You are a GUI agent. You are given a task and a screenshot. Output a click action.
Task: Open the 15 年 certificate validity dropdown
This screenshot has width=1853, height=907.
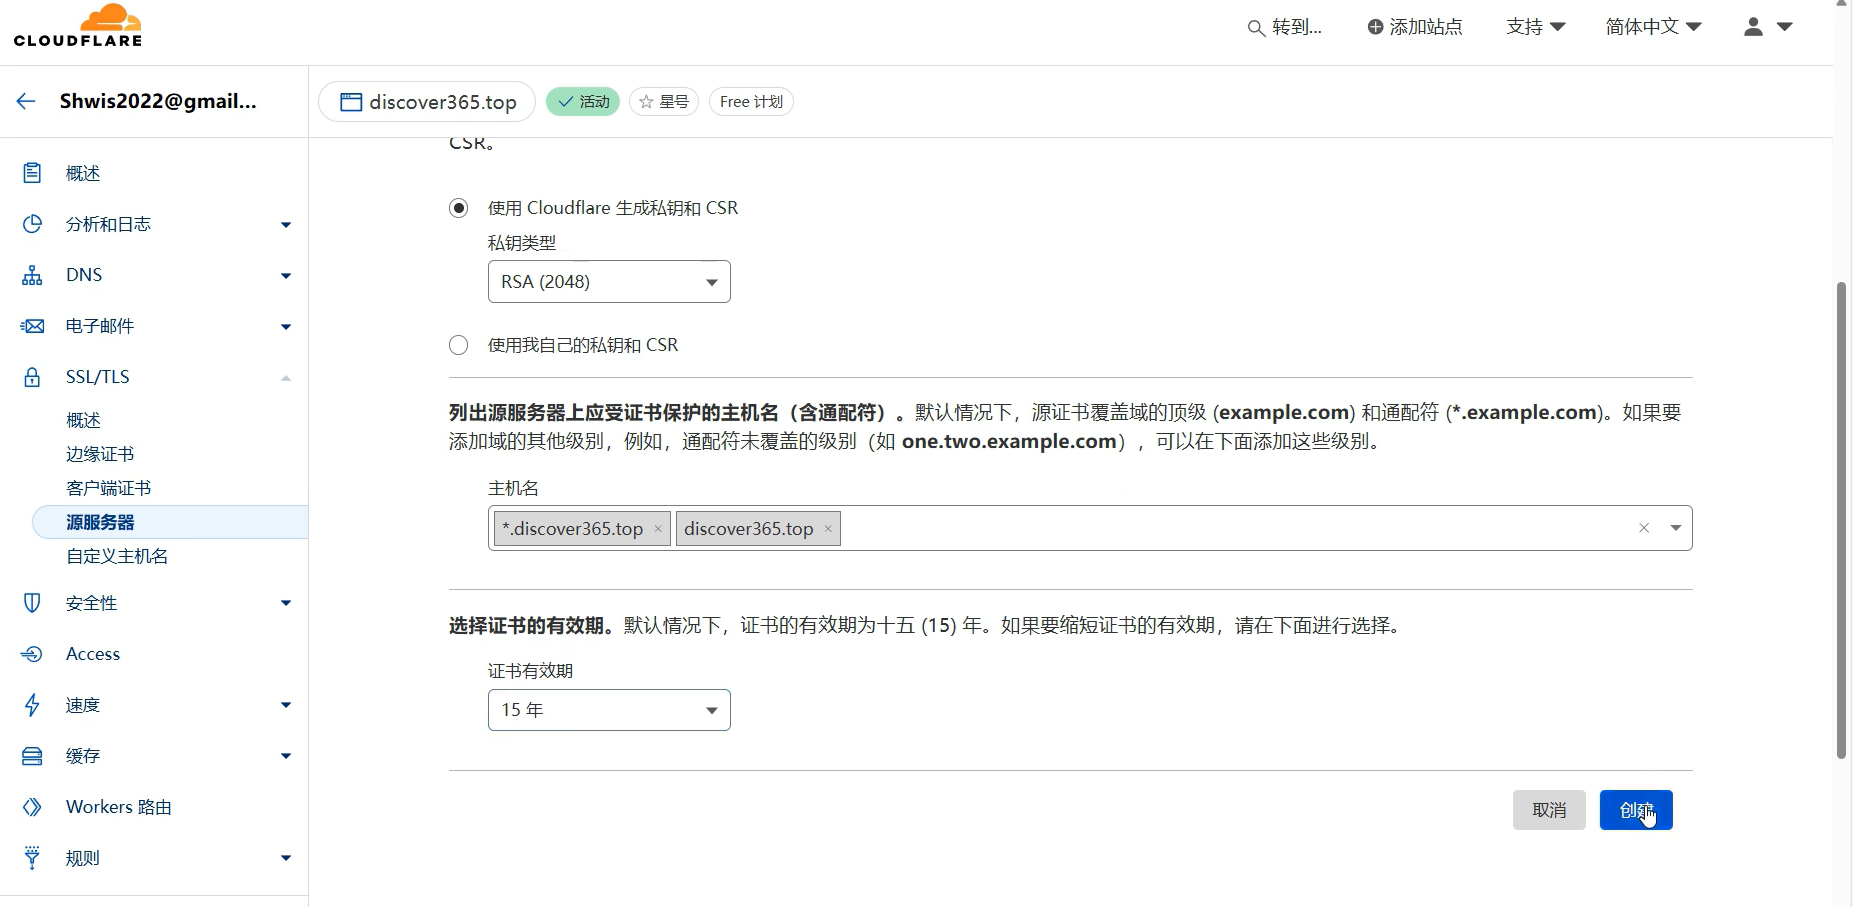coord(609,710)
